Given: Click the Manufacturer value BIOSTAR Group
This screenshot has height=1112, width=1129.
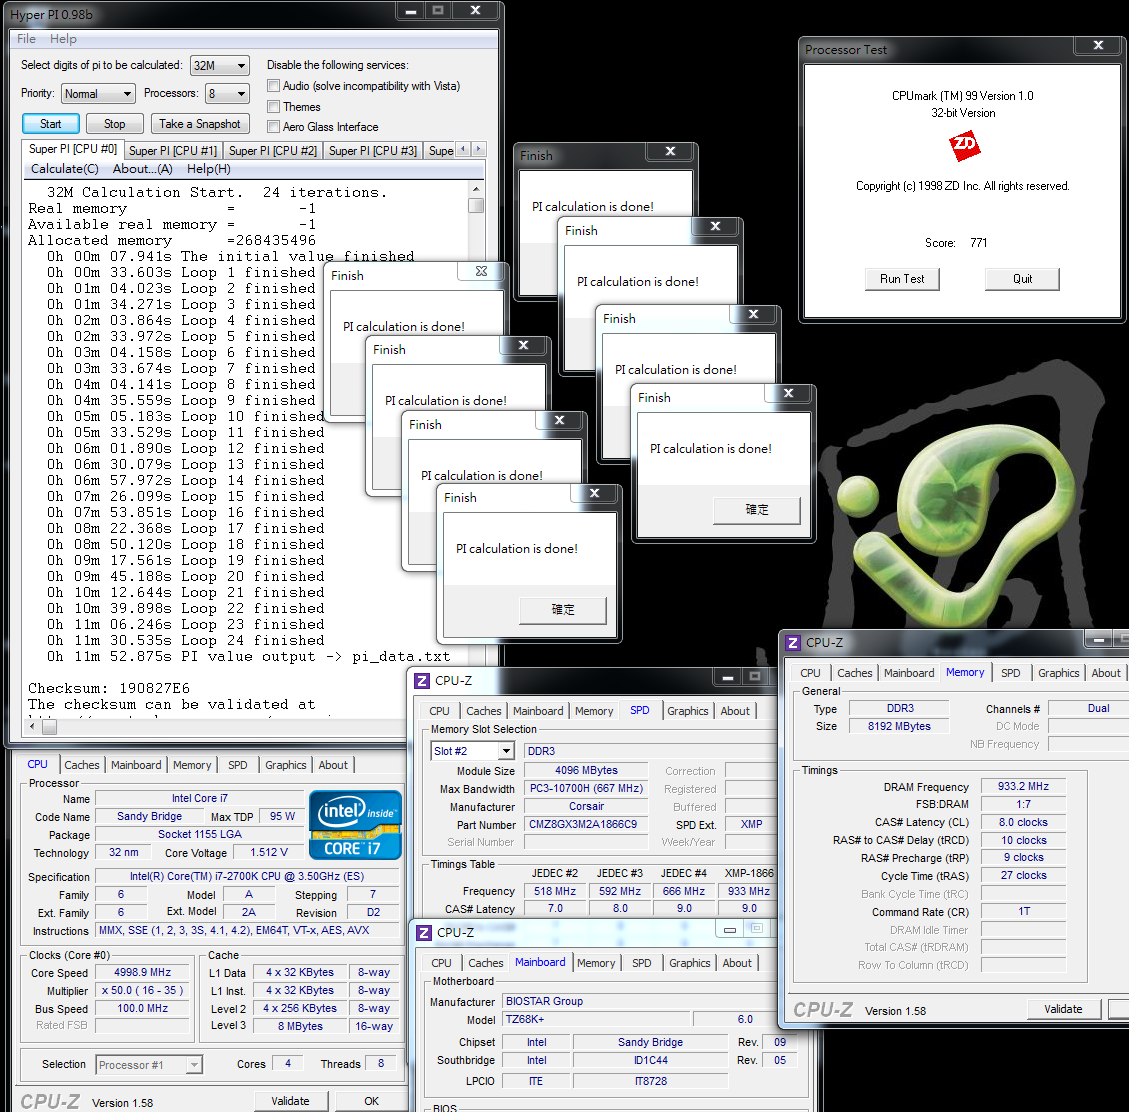Looking at the screenshot, I should (x=637, y=1001).
